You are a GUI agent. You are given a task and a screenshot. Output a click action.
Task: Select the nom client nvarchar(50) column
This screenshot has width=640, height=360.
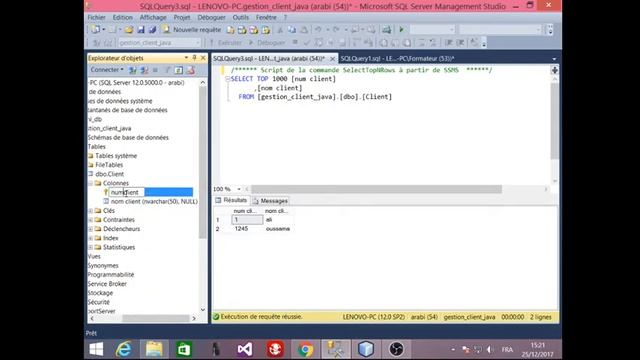pos(154,201)
